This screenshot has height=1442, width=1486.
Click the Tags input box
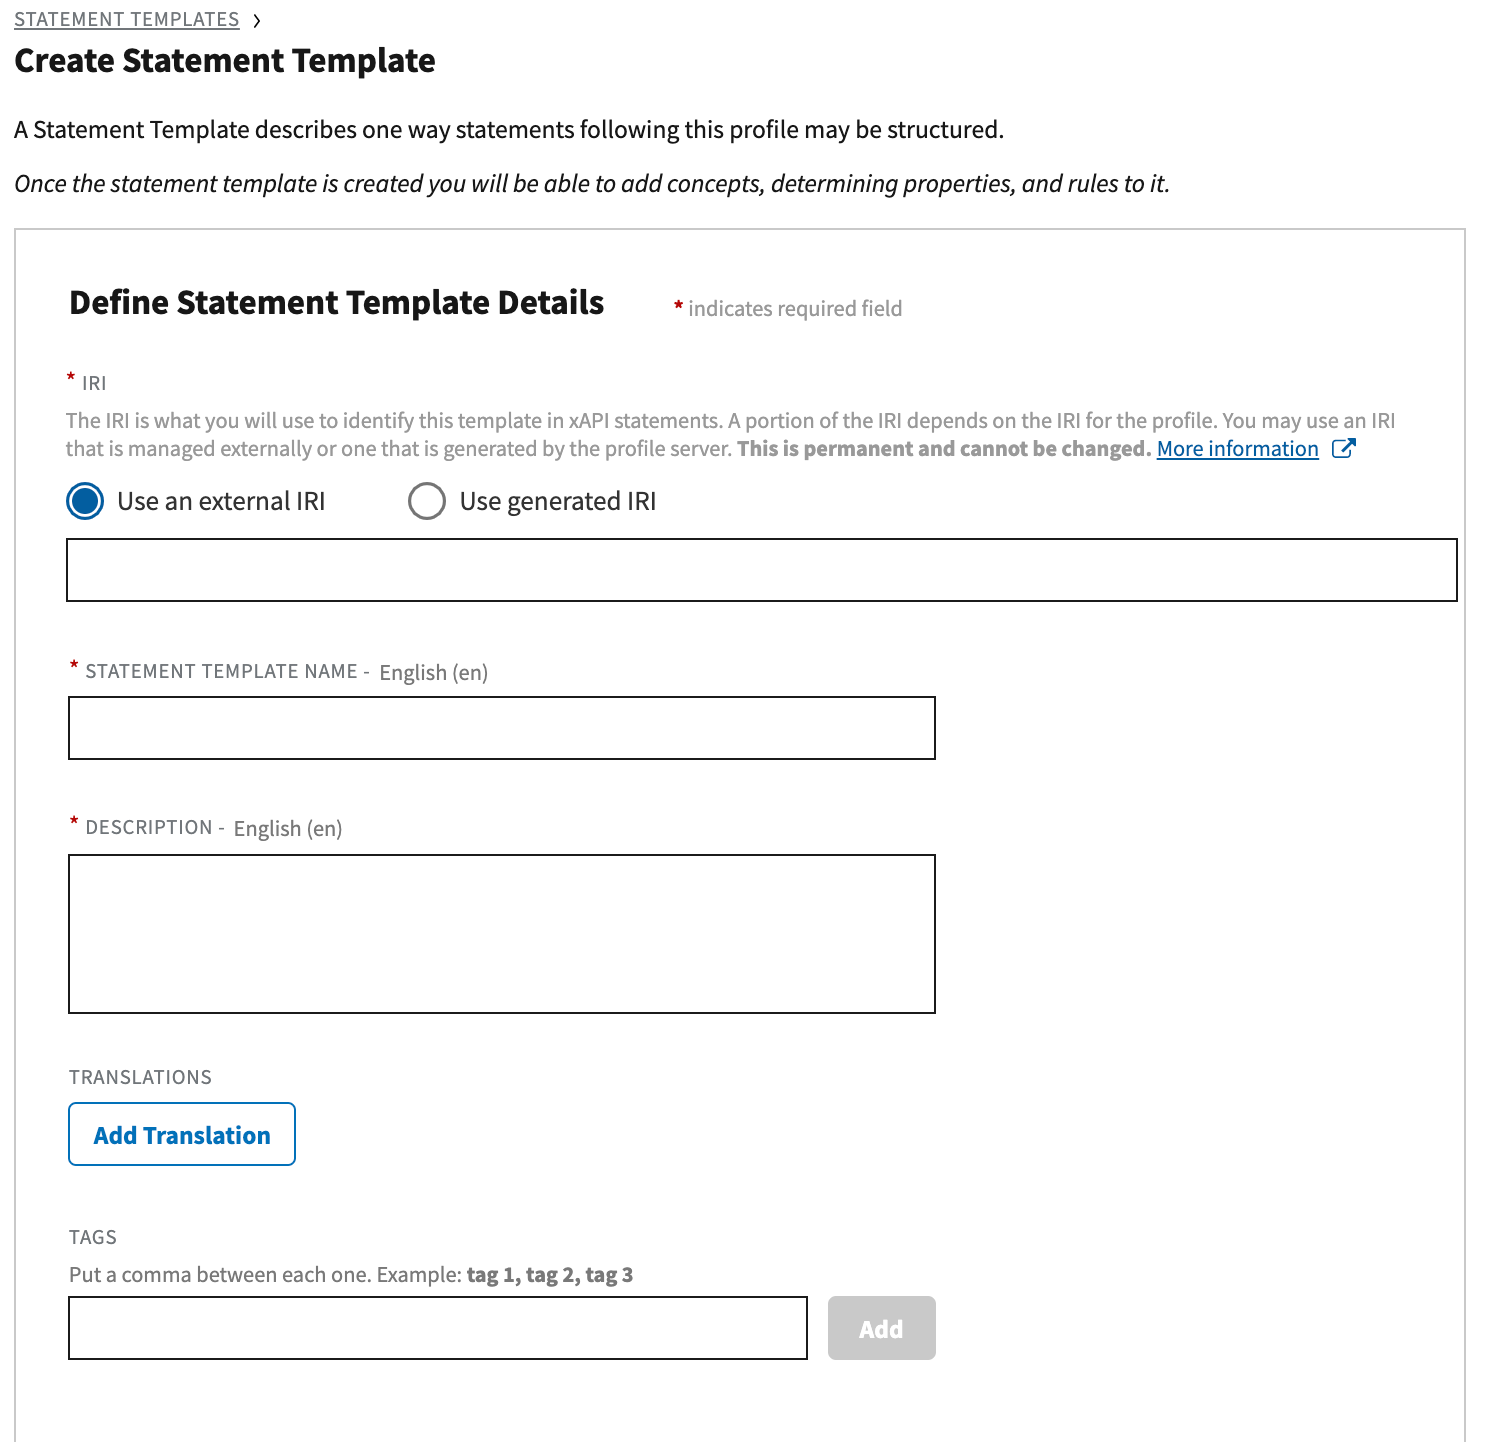[x=437, y=1328]
